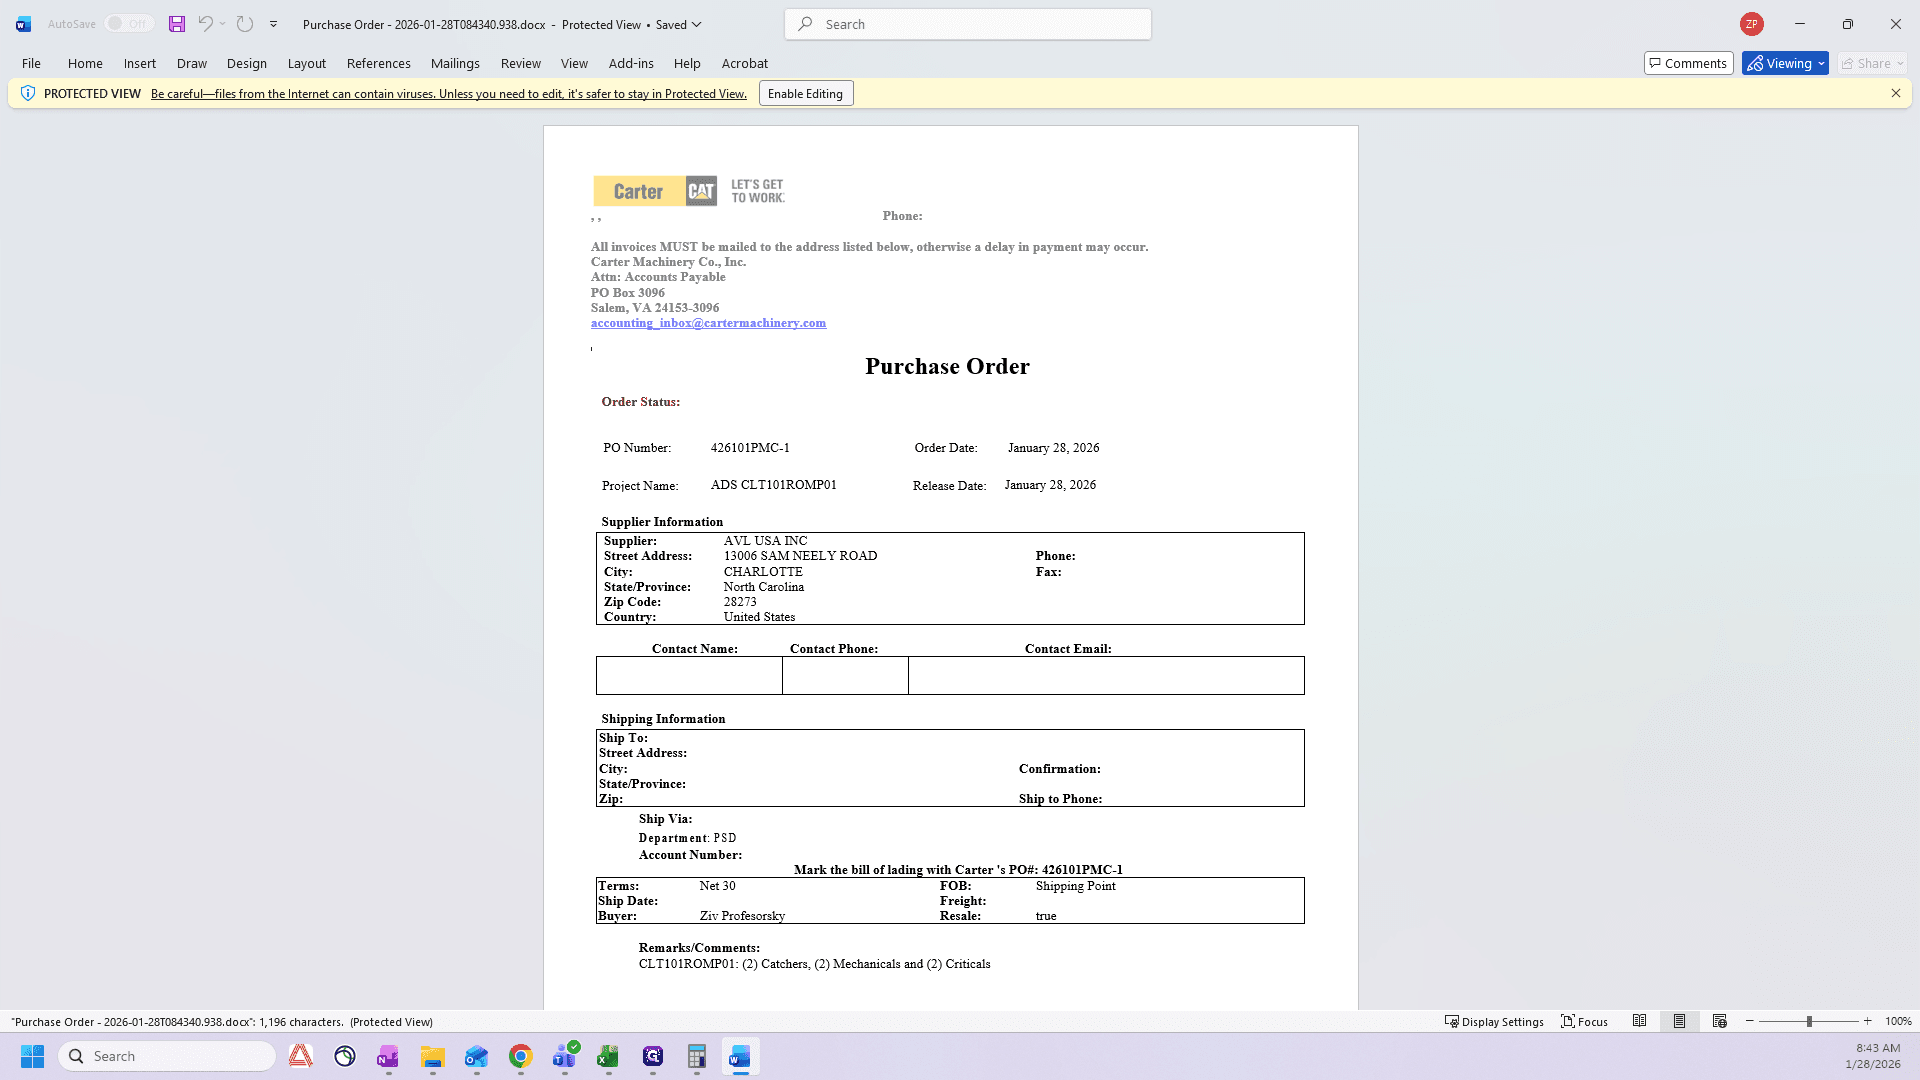
Task: Open Microsoft Teams from the taskbar
Action: (x=564, y=1056)
